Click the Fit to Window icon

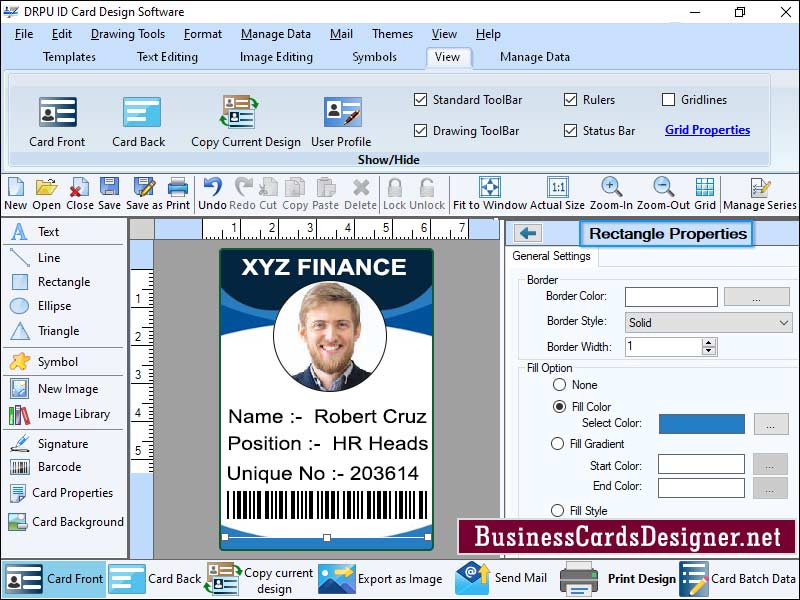click(490, 187)
